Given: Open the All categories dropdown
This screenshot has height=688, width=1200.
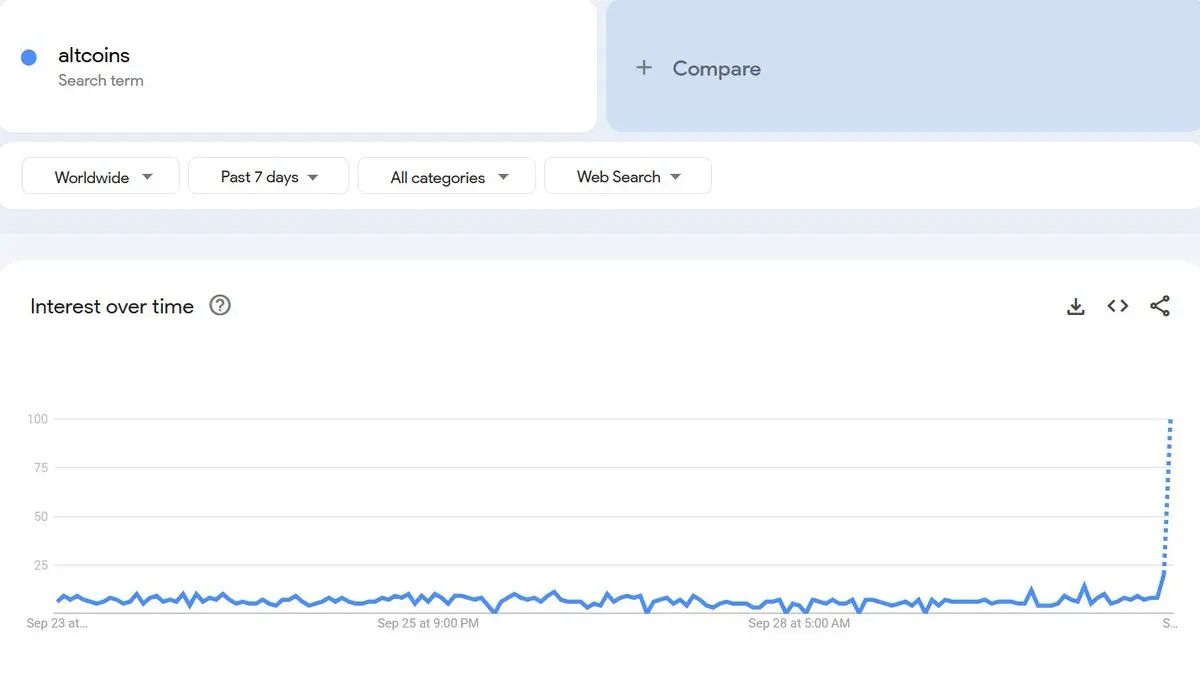Looking at the screenshot, I should coord(447,176).
